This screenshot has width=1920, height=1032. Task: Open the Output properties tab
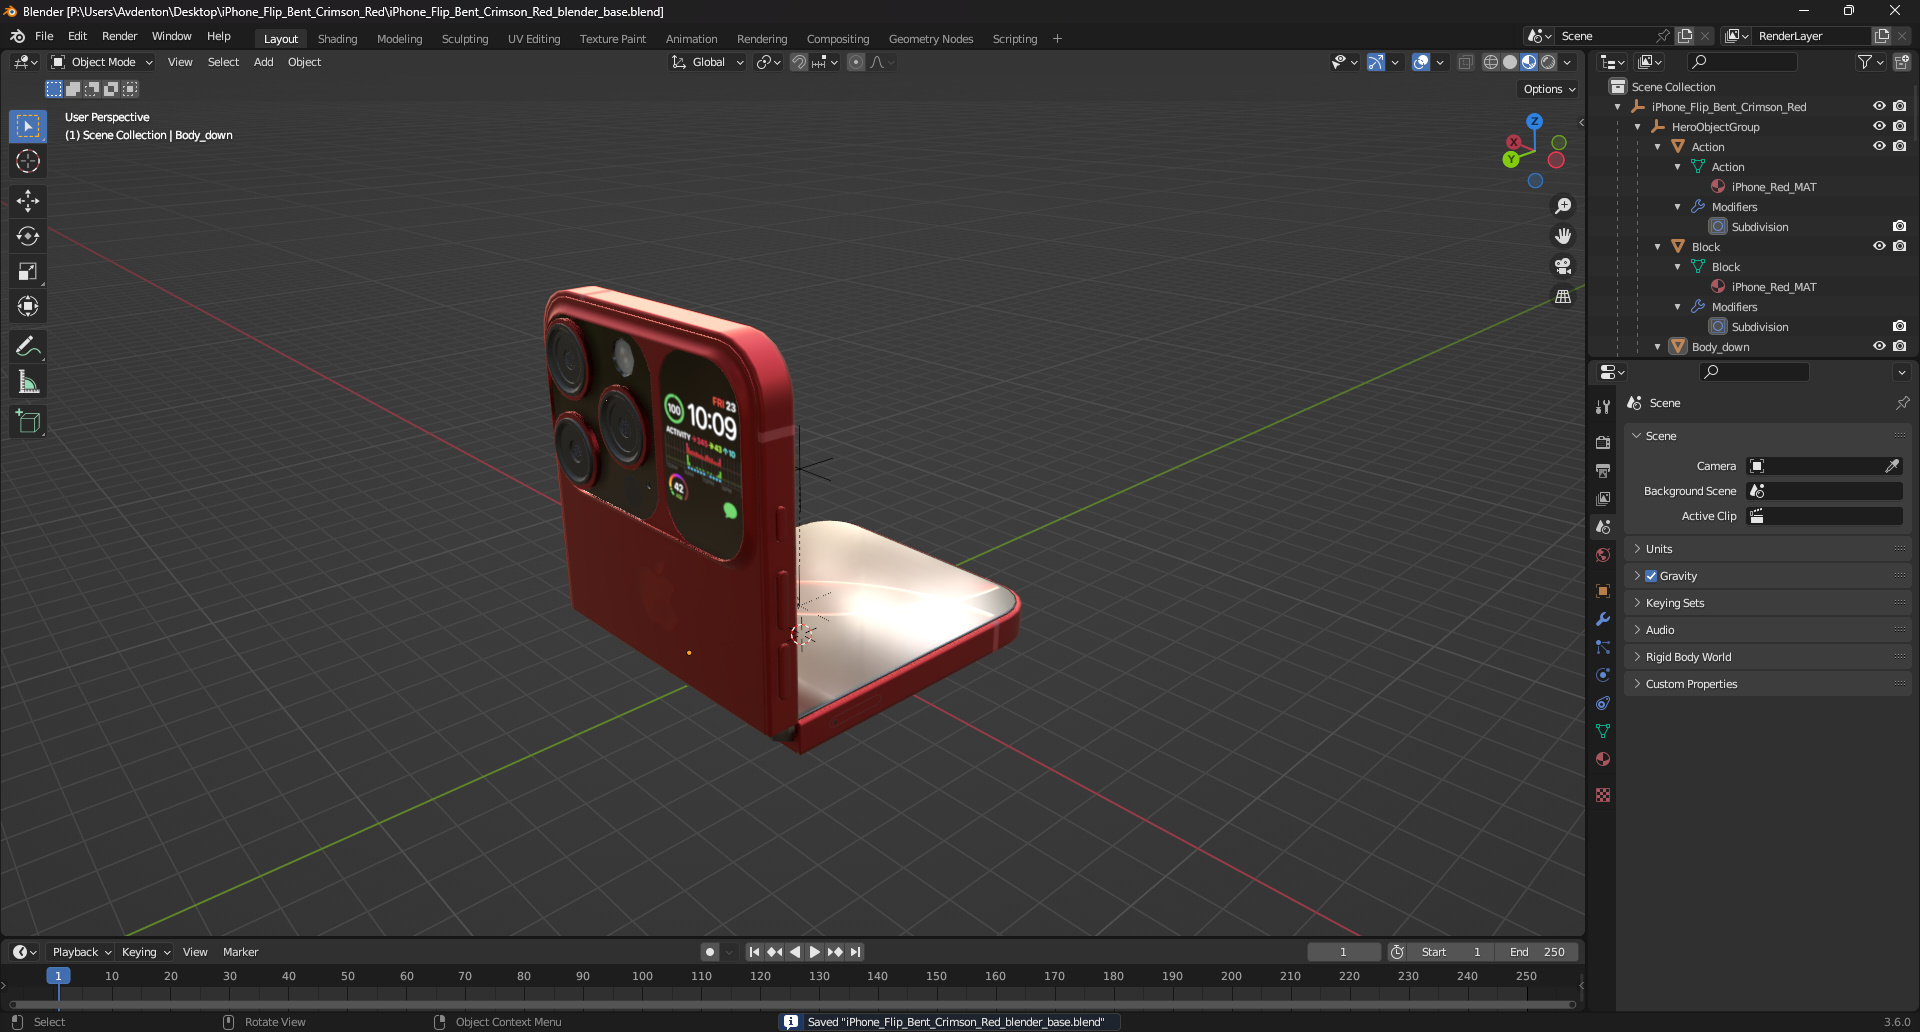(x=1603, y=470)
